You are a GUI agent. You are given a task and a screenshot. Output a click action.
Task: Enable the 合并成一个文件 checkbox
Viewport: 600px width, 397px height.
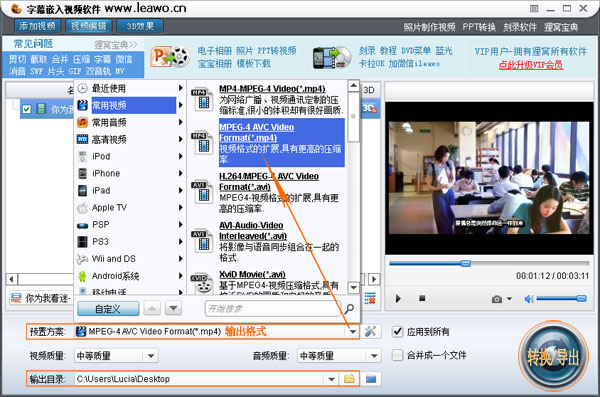click(x=398, y=355)
